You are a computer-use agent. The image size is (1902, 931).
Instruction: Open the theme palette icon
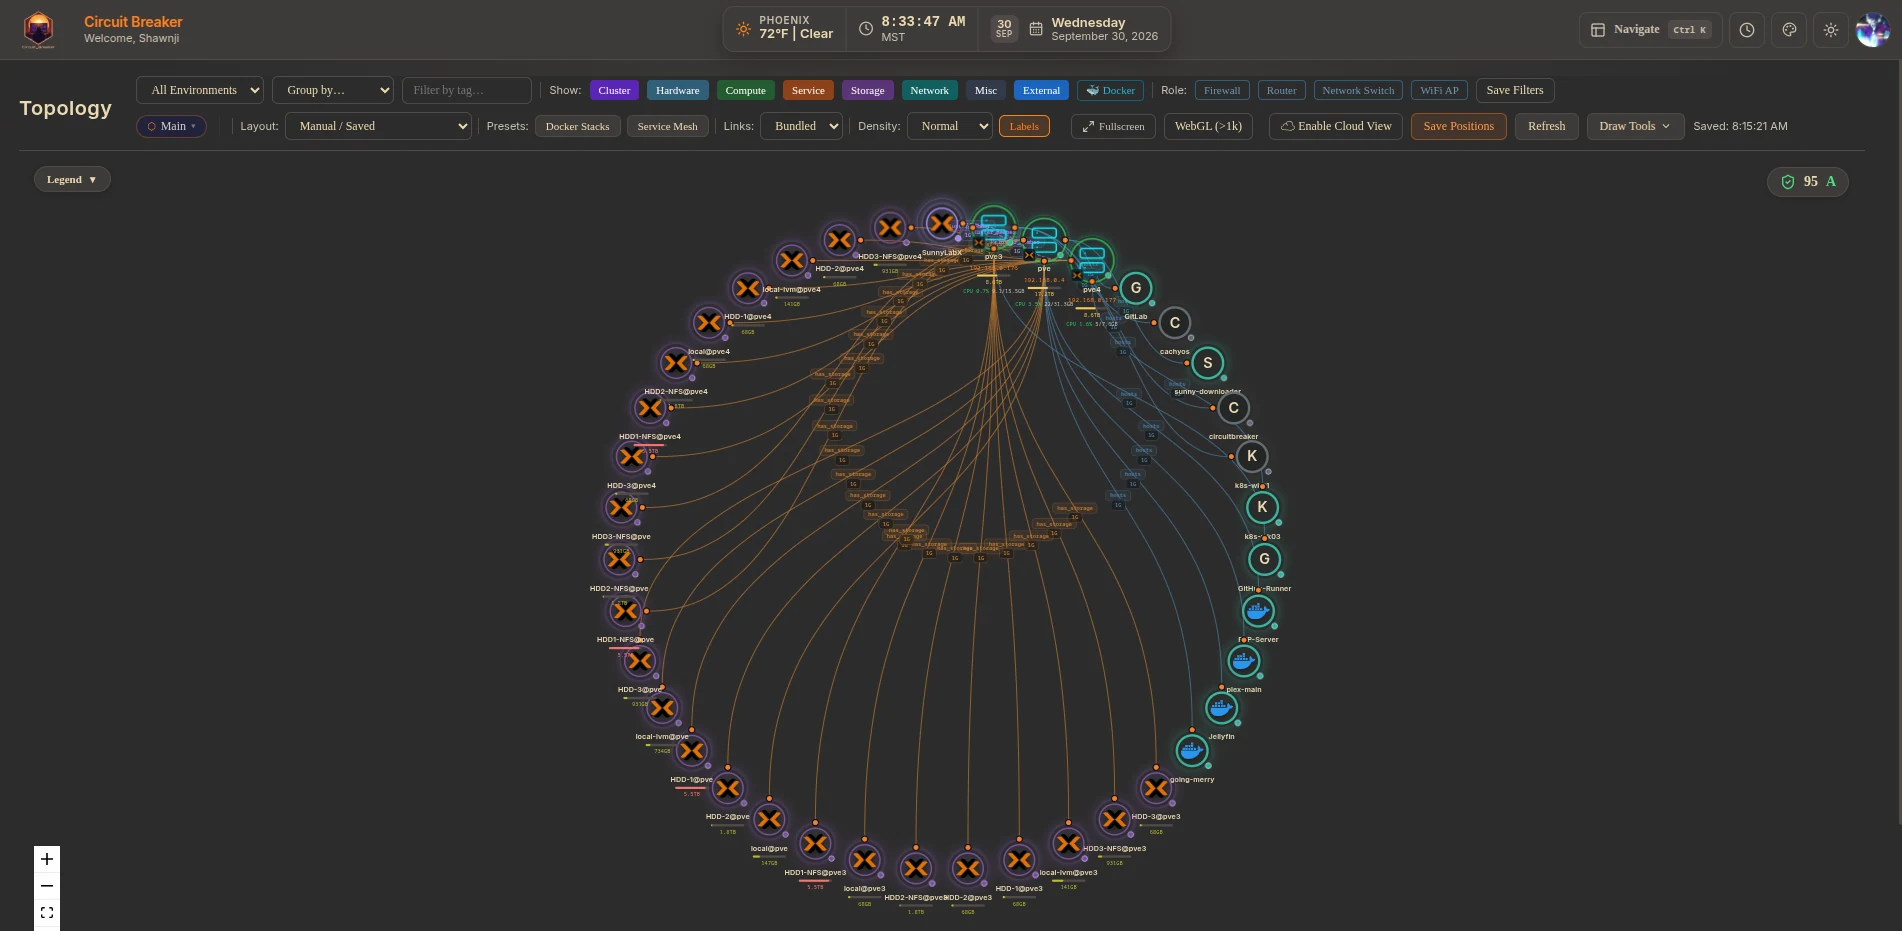click(x=1789, y=30)
